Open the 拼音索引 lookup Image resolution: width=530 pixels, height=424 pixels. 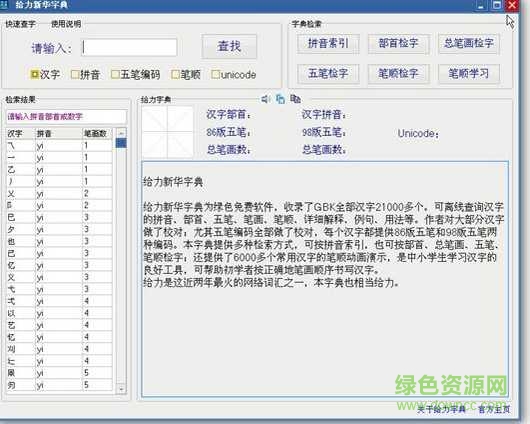click(x=328, y=44)
